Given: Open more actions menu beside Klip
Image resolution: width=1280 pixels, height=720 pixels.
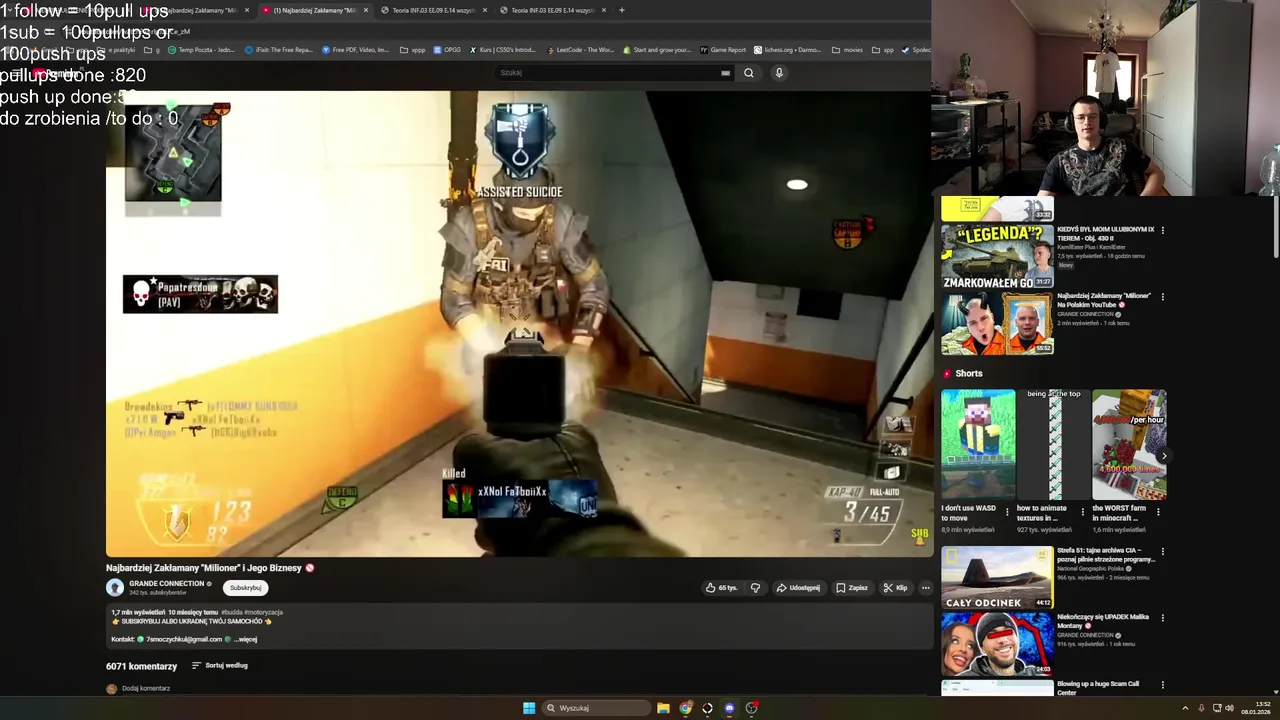Looking at the screenshot, I should coord(925,588).
